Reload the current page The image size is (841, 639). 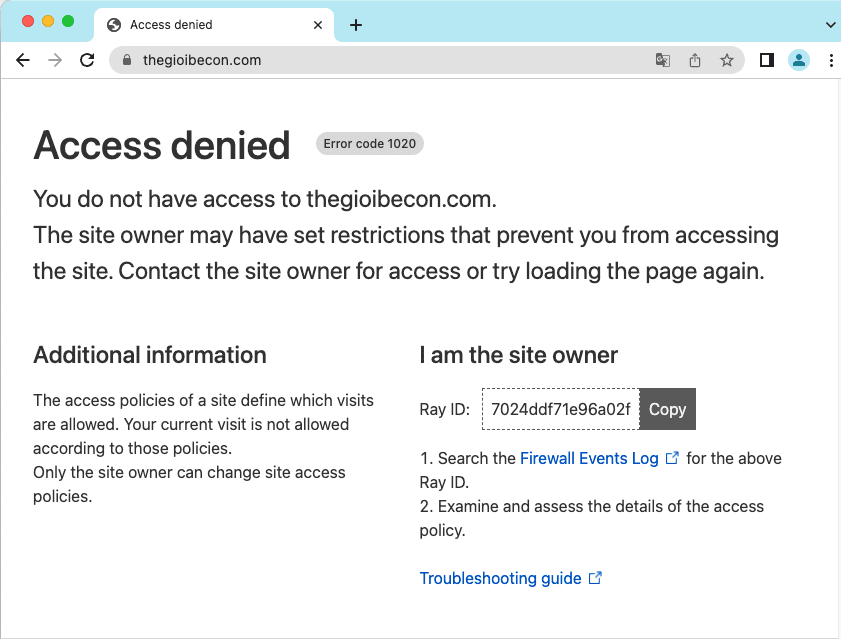[x=87, y=60]
